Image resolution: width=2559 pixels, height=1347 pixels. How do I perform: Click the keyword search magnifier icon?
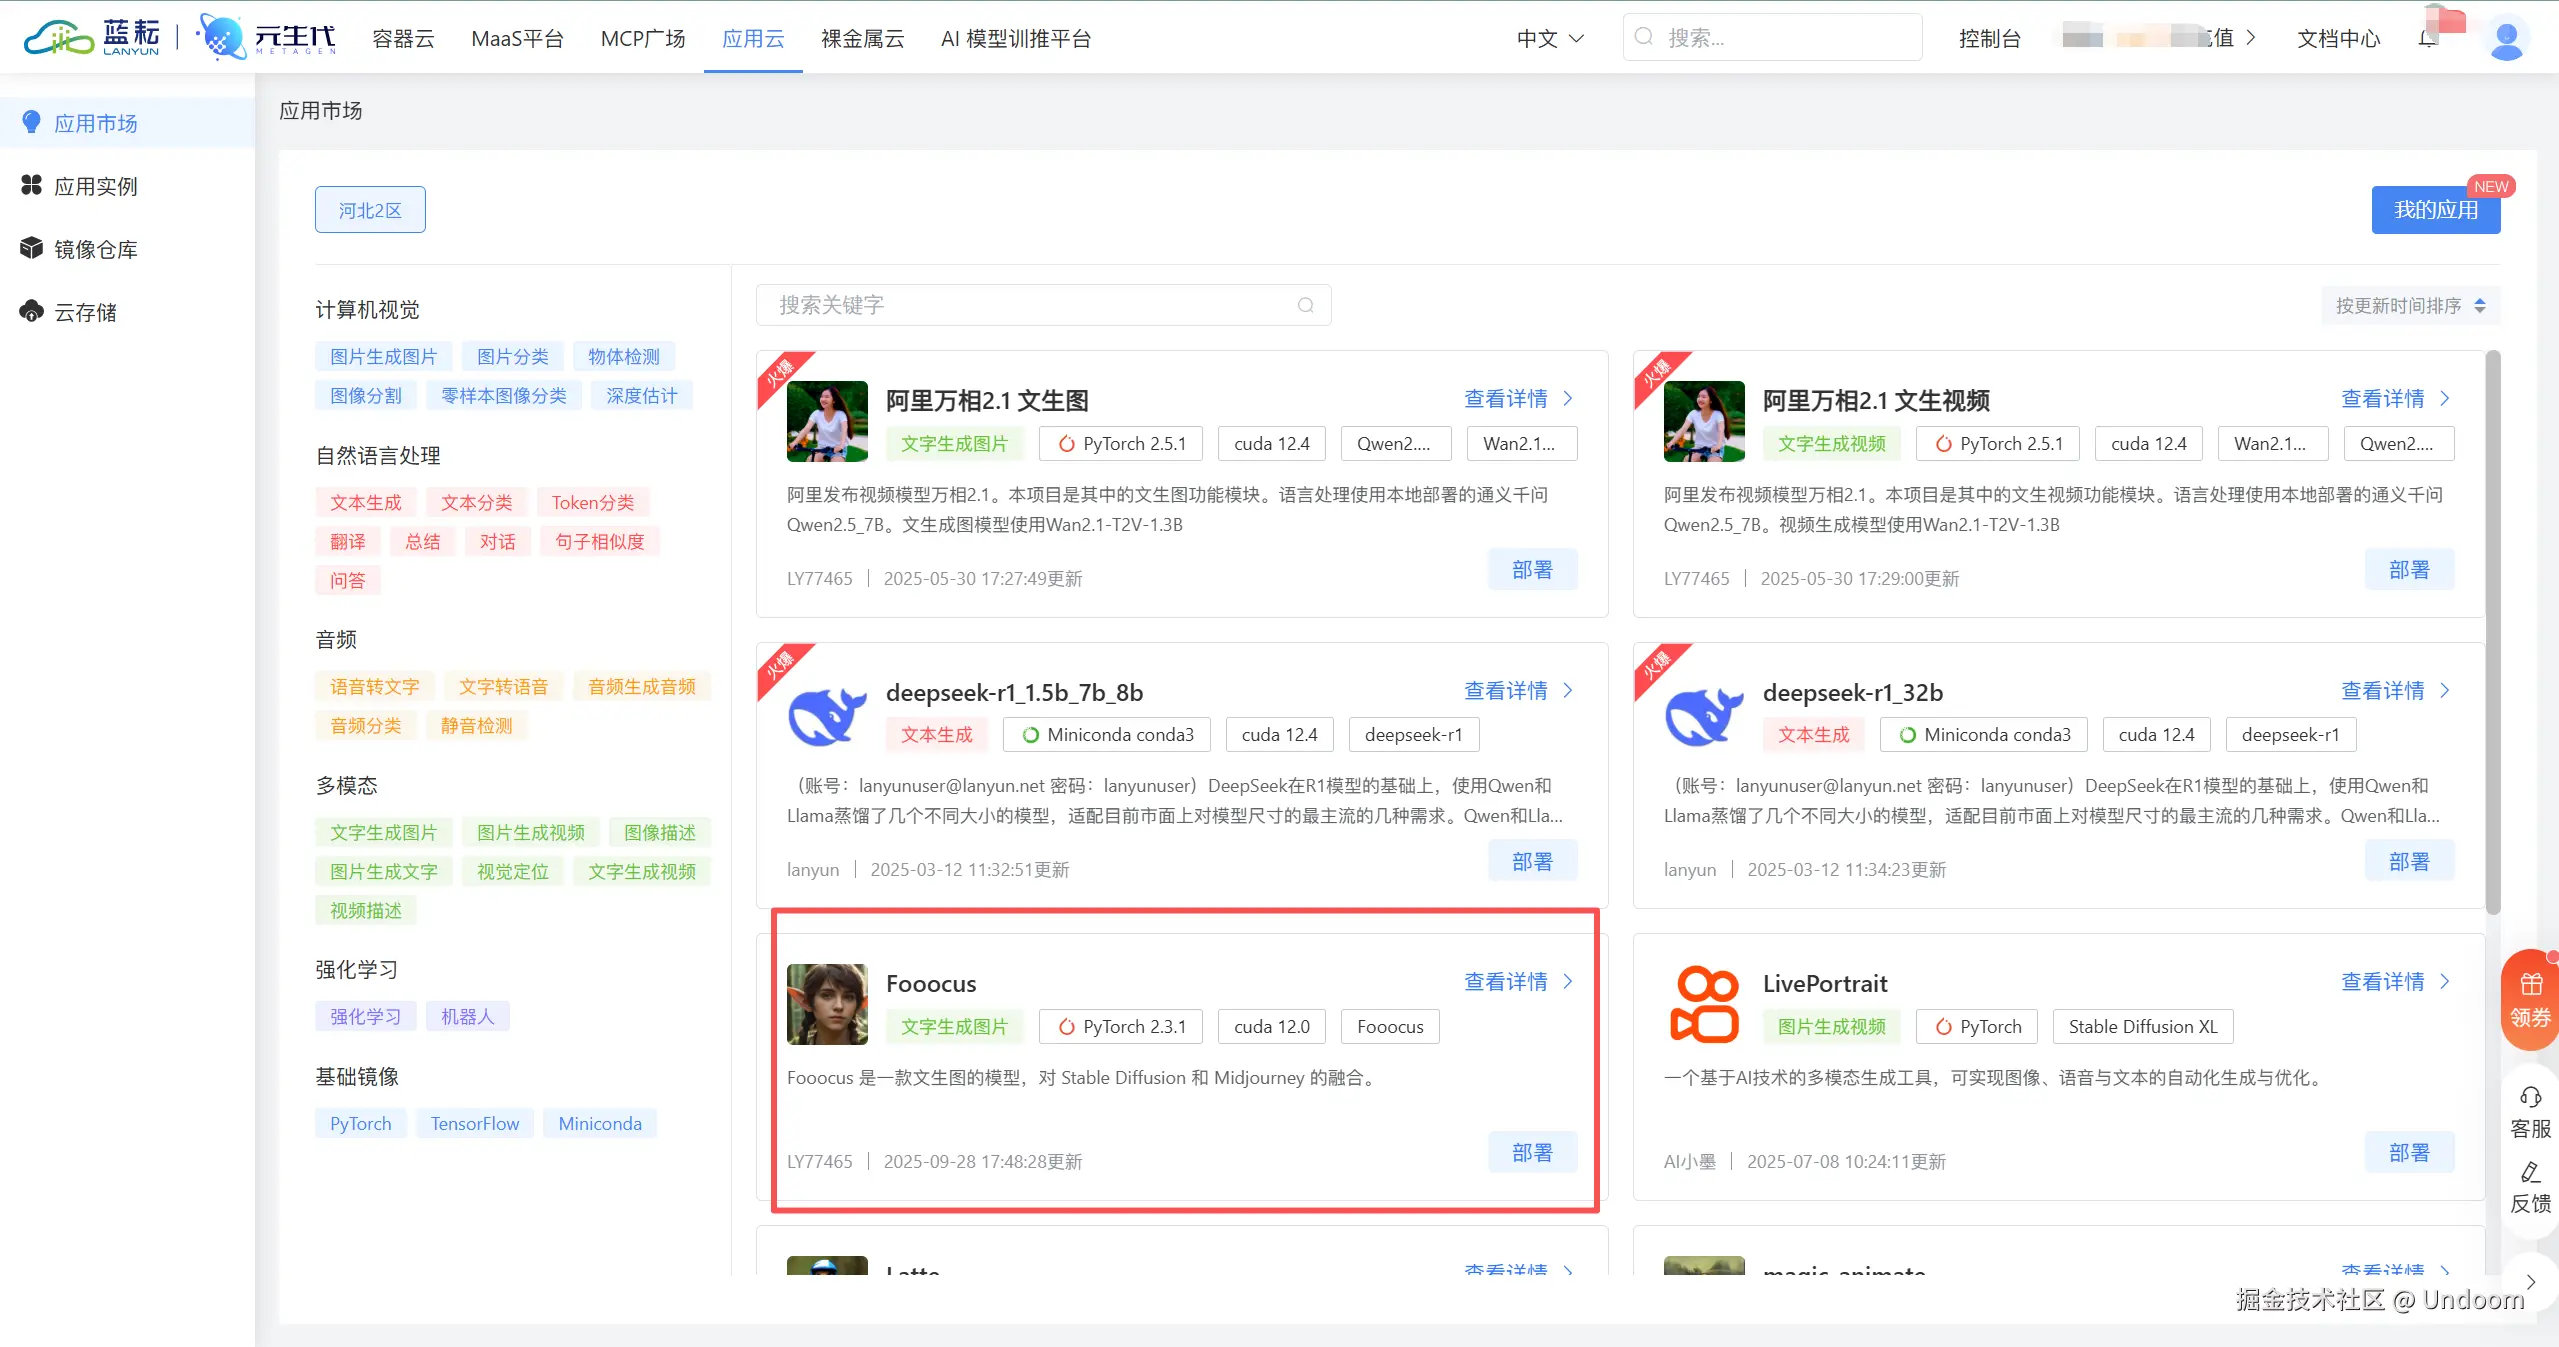point(1305,305)
